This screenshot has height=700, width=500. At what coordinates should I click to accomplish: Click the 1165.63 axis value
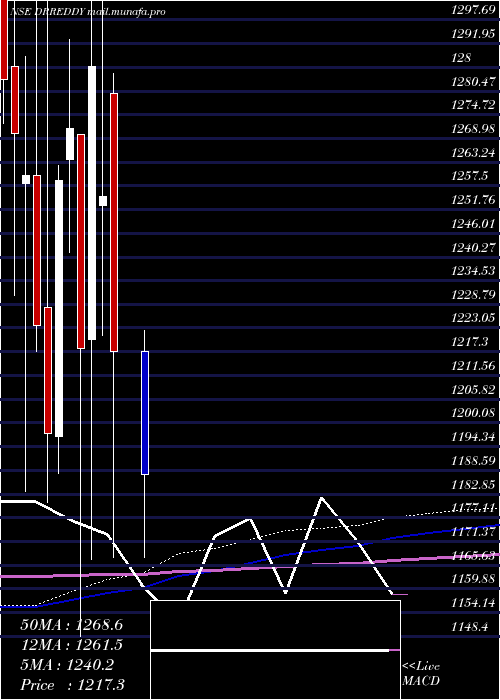[x=473, y=555]
